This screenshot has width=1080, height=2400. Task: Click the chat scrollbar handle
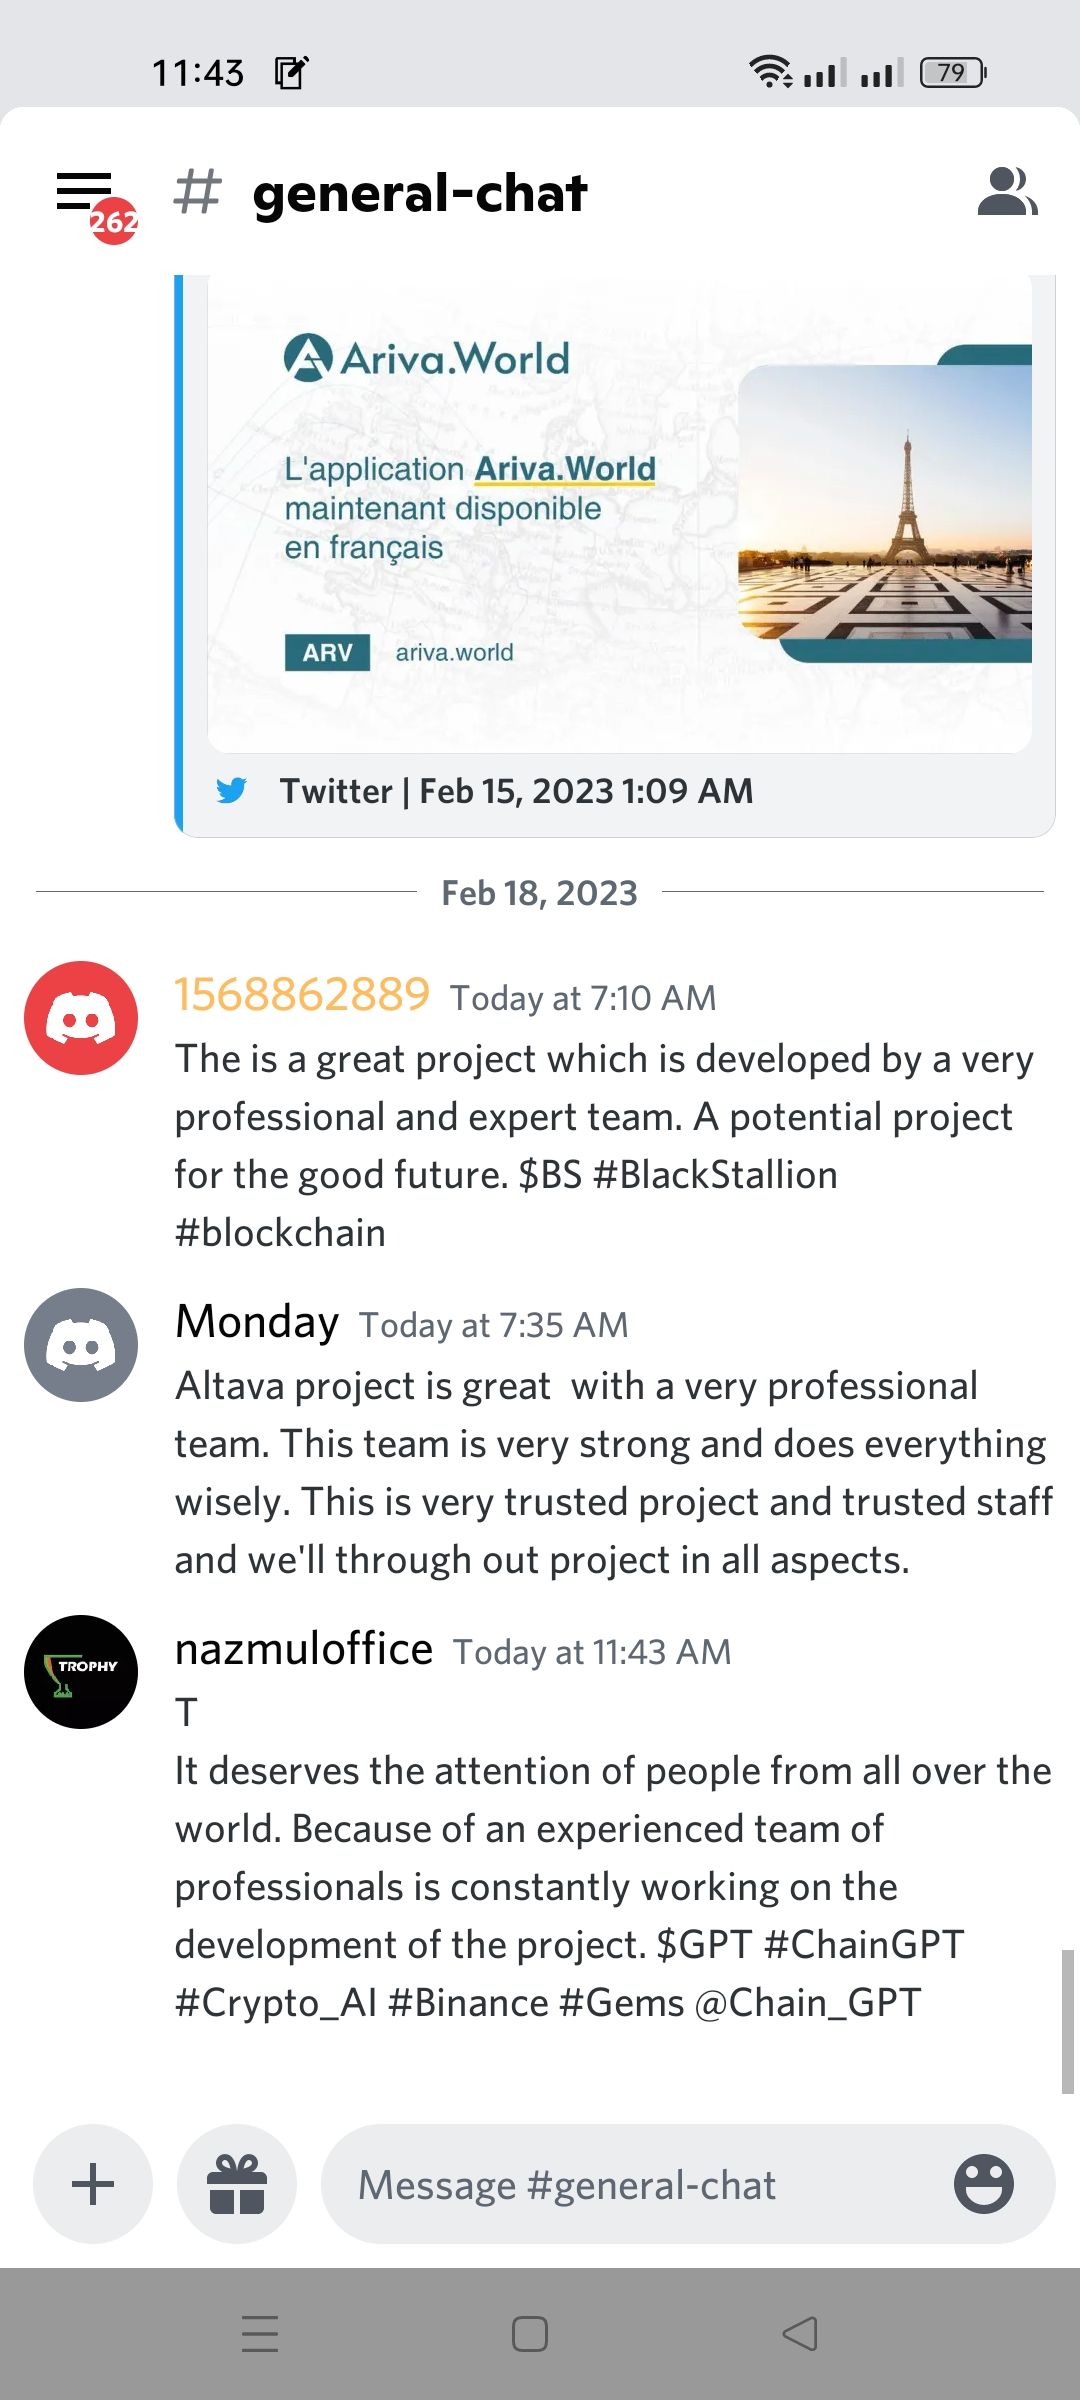coord(1067,2020)
